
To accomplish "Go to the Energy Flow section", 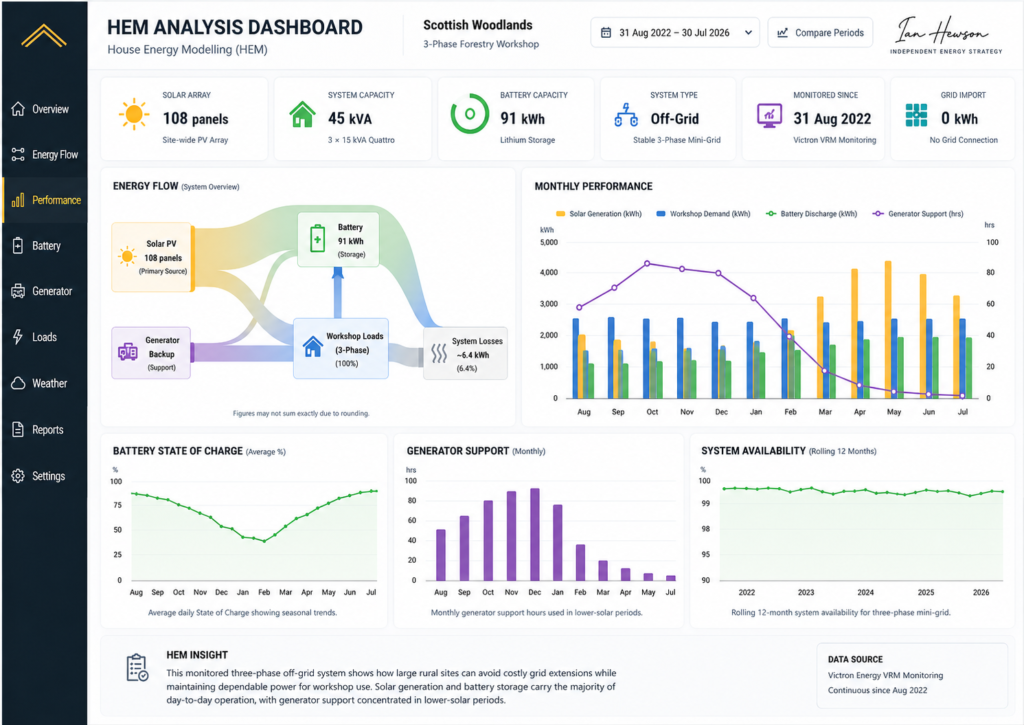I will tap(44, 155).
